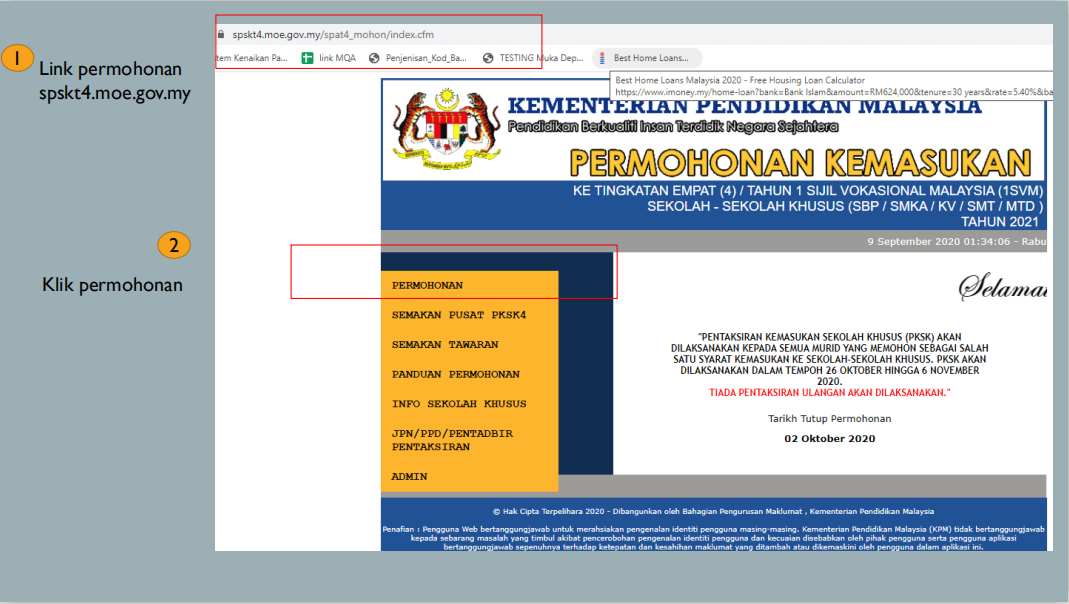Click closing date text '02 Oktober 2020'
This screenshot has width=1069, height=604.
[830, 439]
